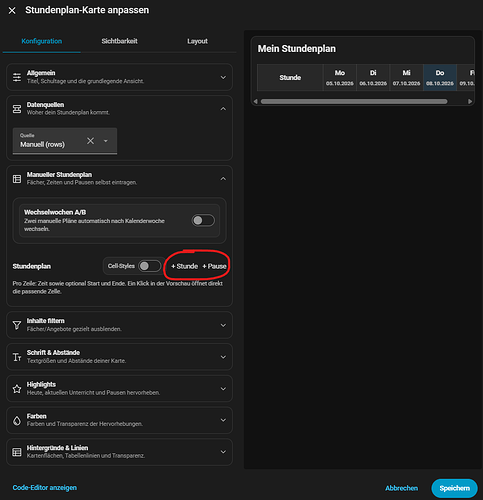This screenshot has width=483, height=500.
Task: Open Code-Editor anzeigen link
Action: tap(45, 488)
